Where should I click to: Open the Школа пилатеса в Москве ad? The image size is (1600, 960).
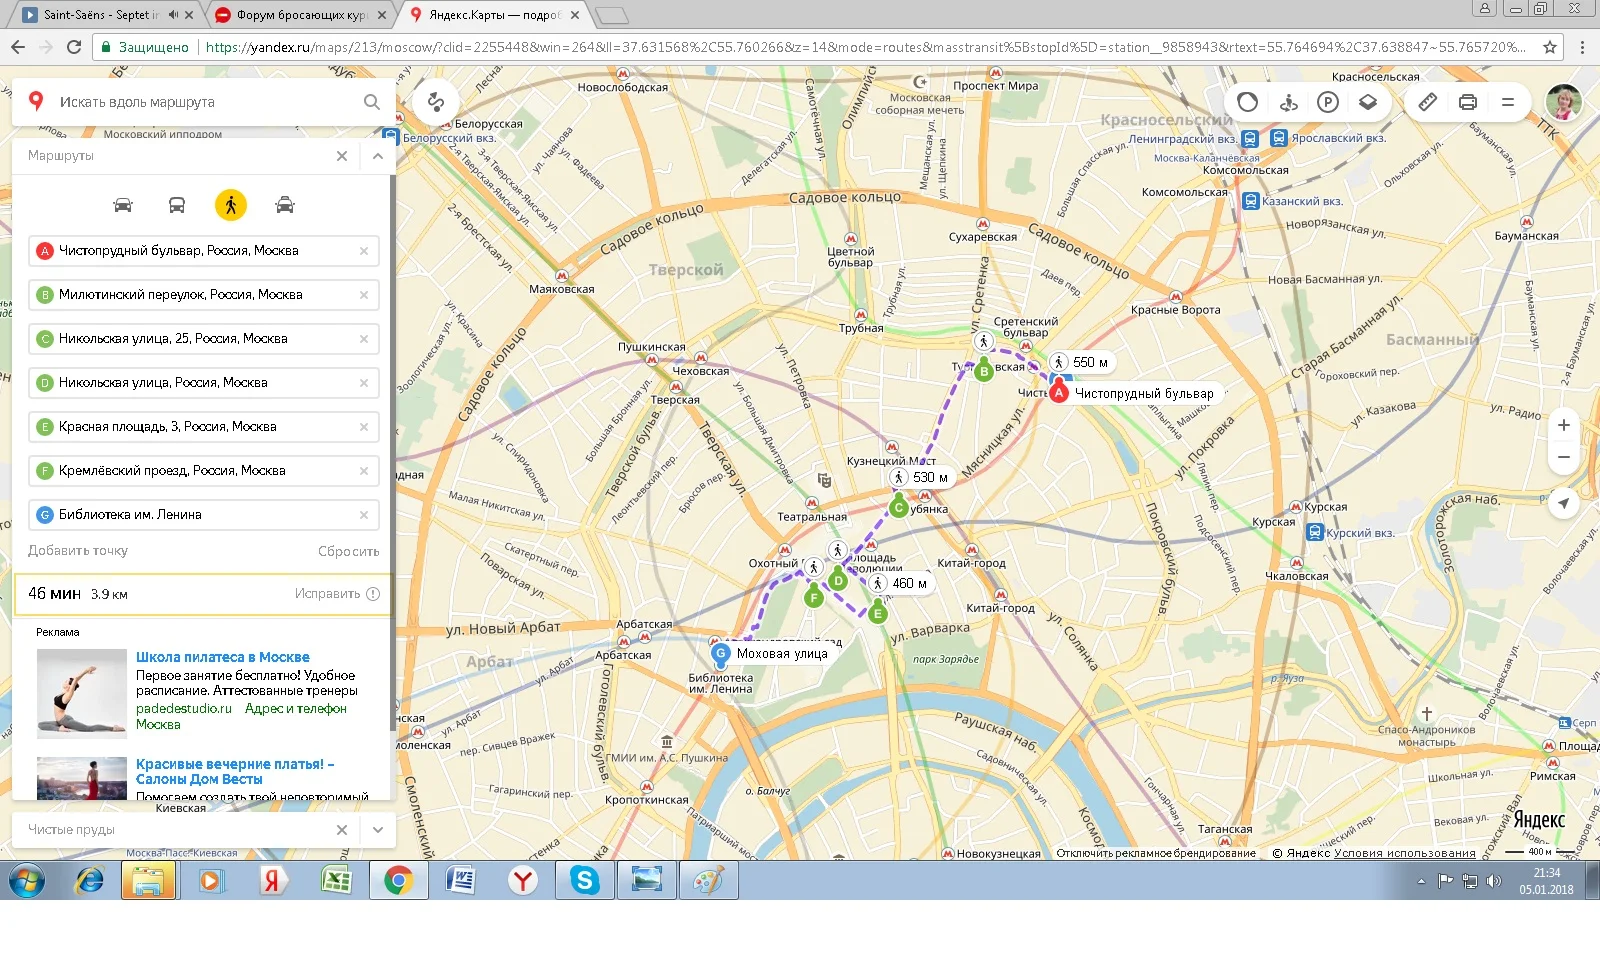coord(223,657)
